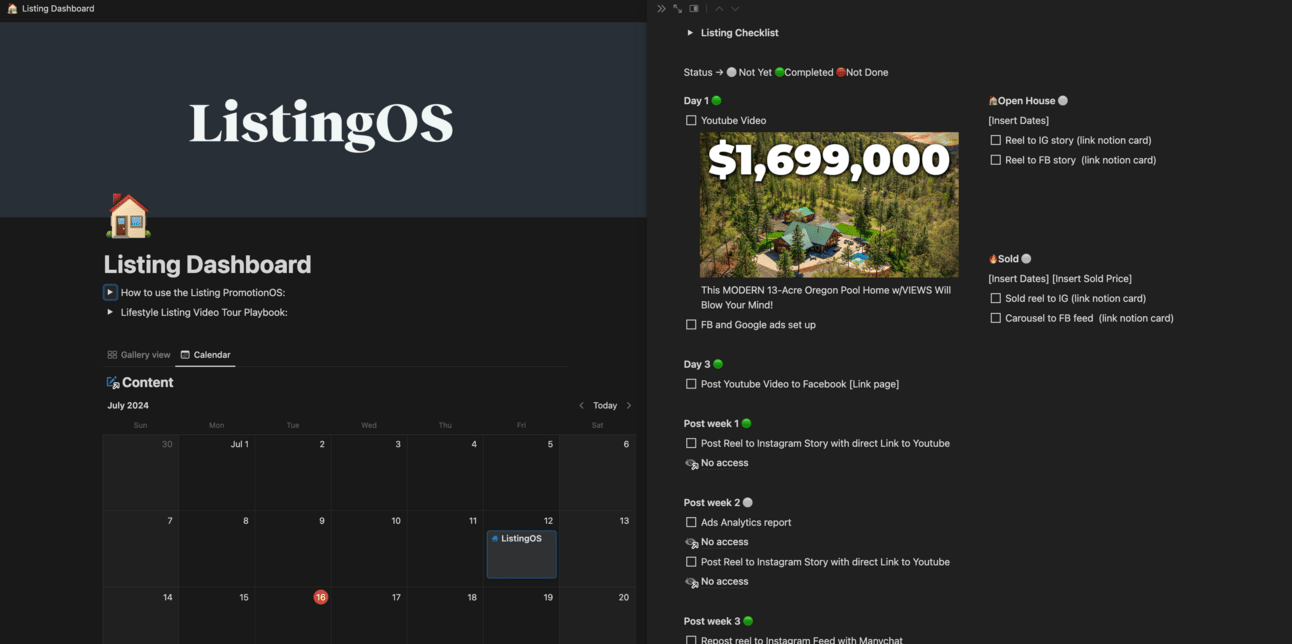Check Reel to IG story checkbox
Image resolution: width=1292 pixels, height=644 pixels.
pyautogui.click(x=995, y=141)
